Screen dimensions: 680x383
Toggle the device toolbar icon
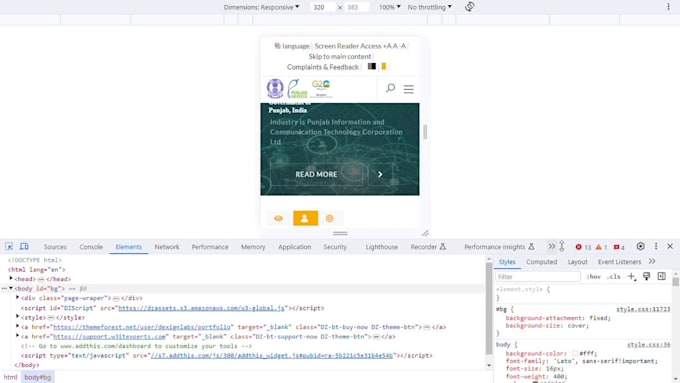pyautogui.click(x=24, y=246)
